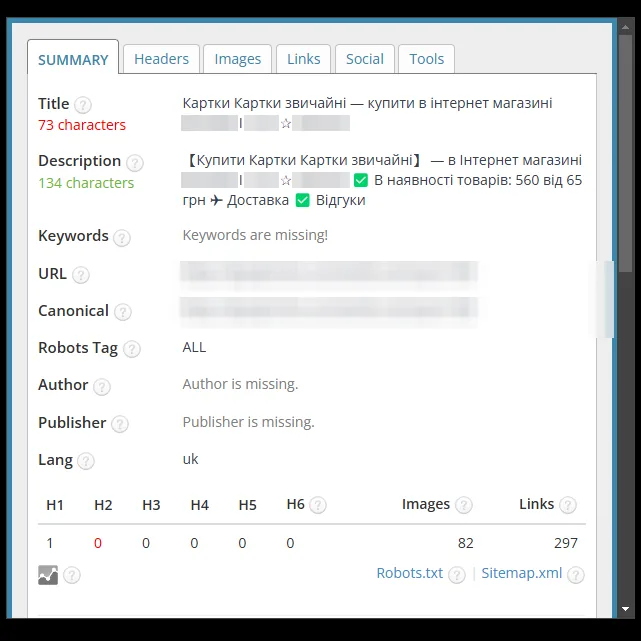Viewport: 641px width, 641px height.
Task: Click the '134 characters' description length text
Action: point(86,183)
